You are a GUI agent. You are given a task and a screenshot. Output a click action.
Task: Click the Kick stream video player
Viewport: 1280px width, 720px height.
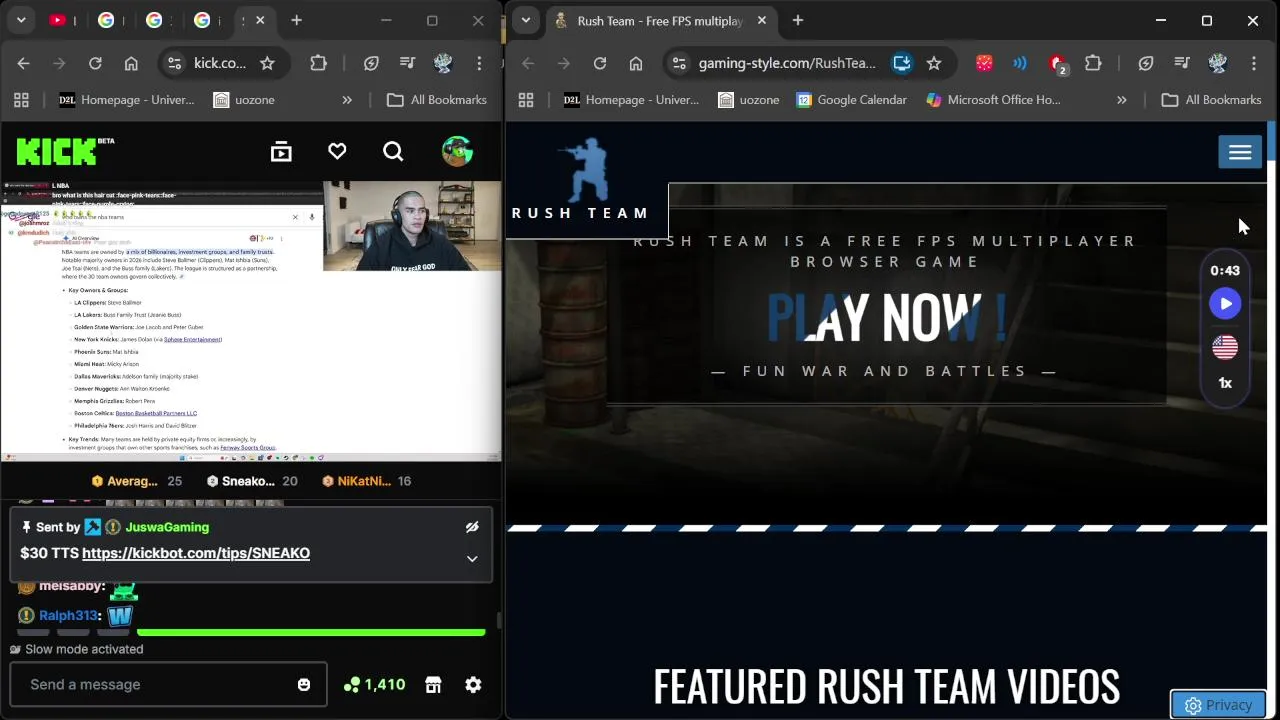[250, 321]
